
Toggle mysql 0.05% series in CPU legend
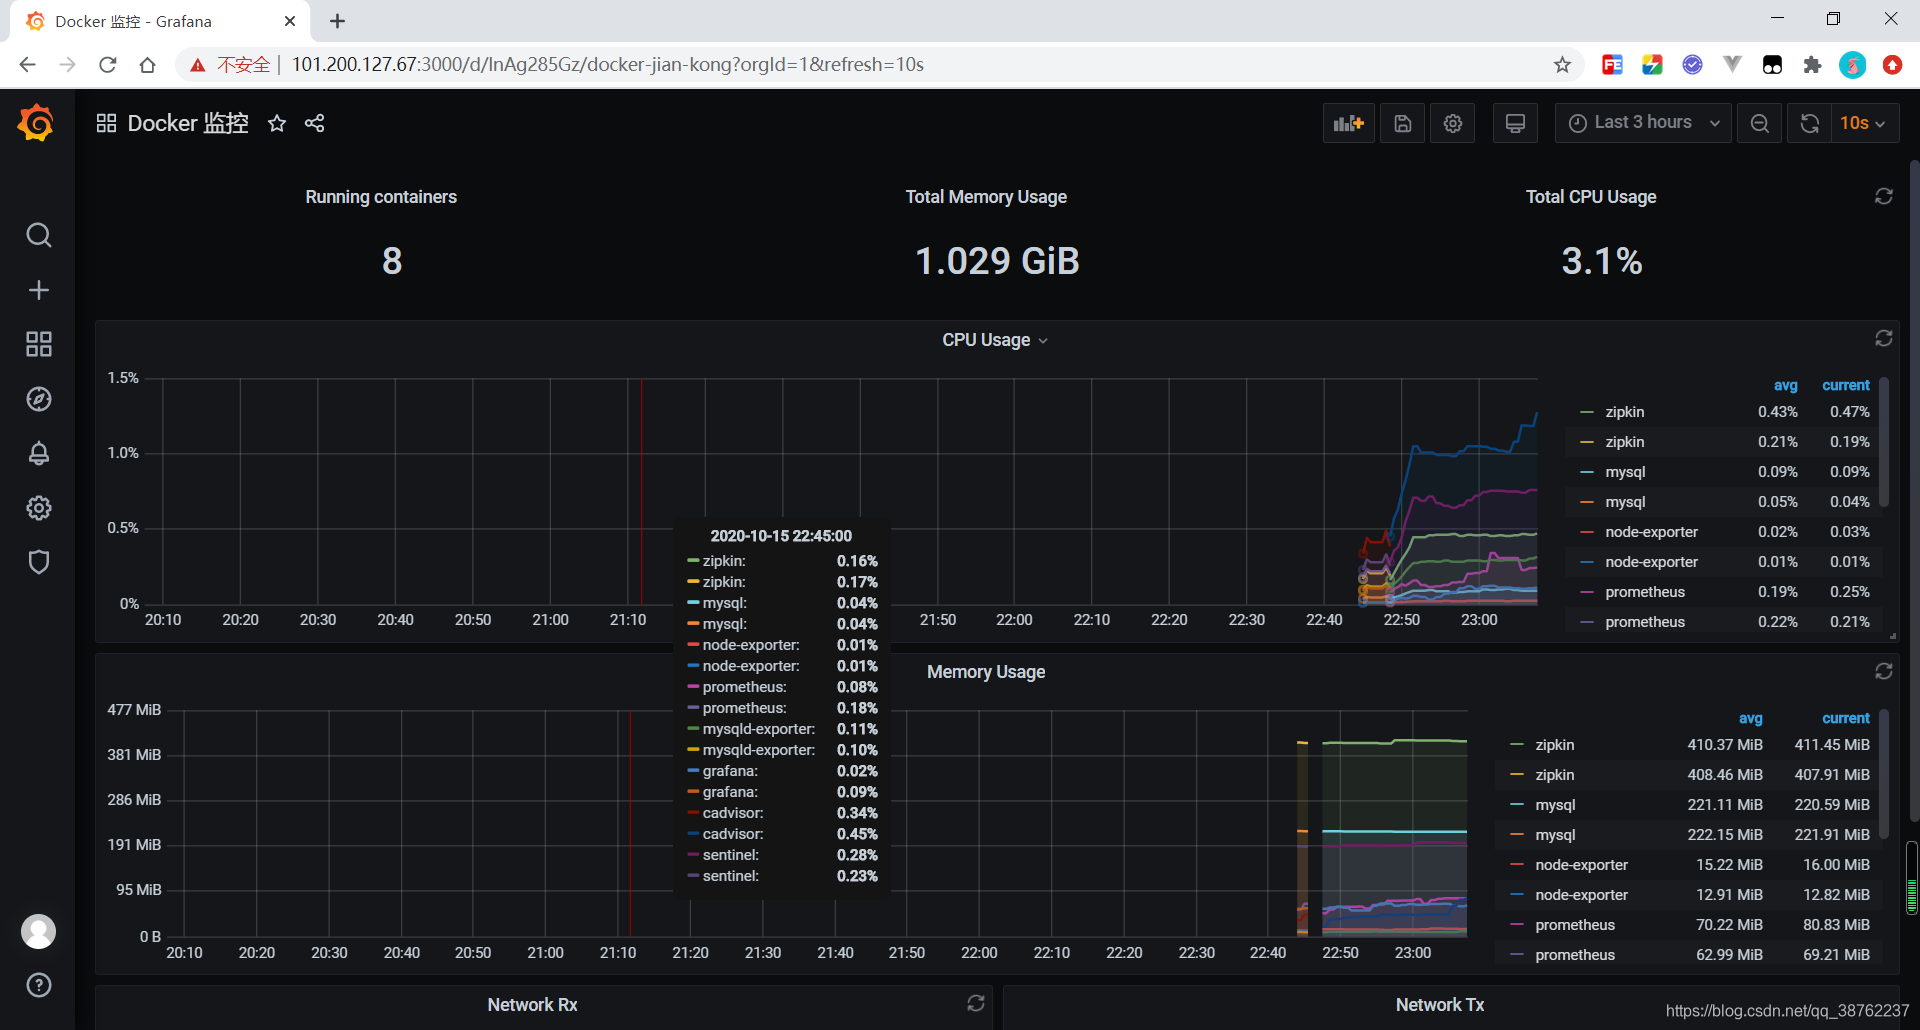coord(1625,502)
